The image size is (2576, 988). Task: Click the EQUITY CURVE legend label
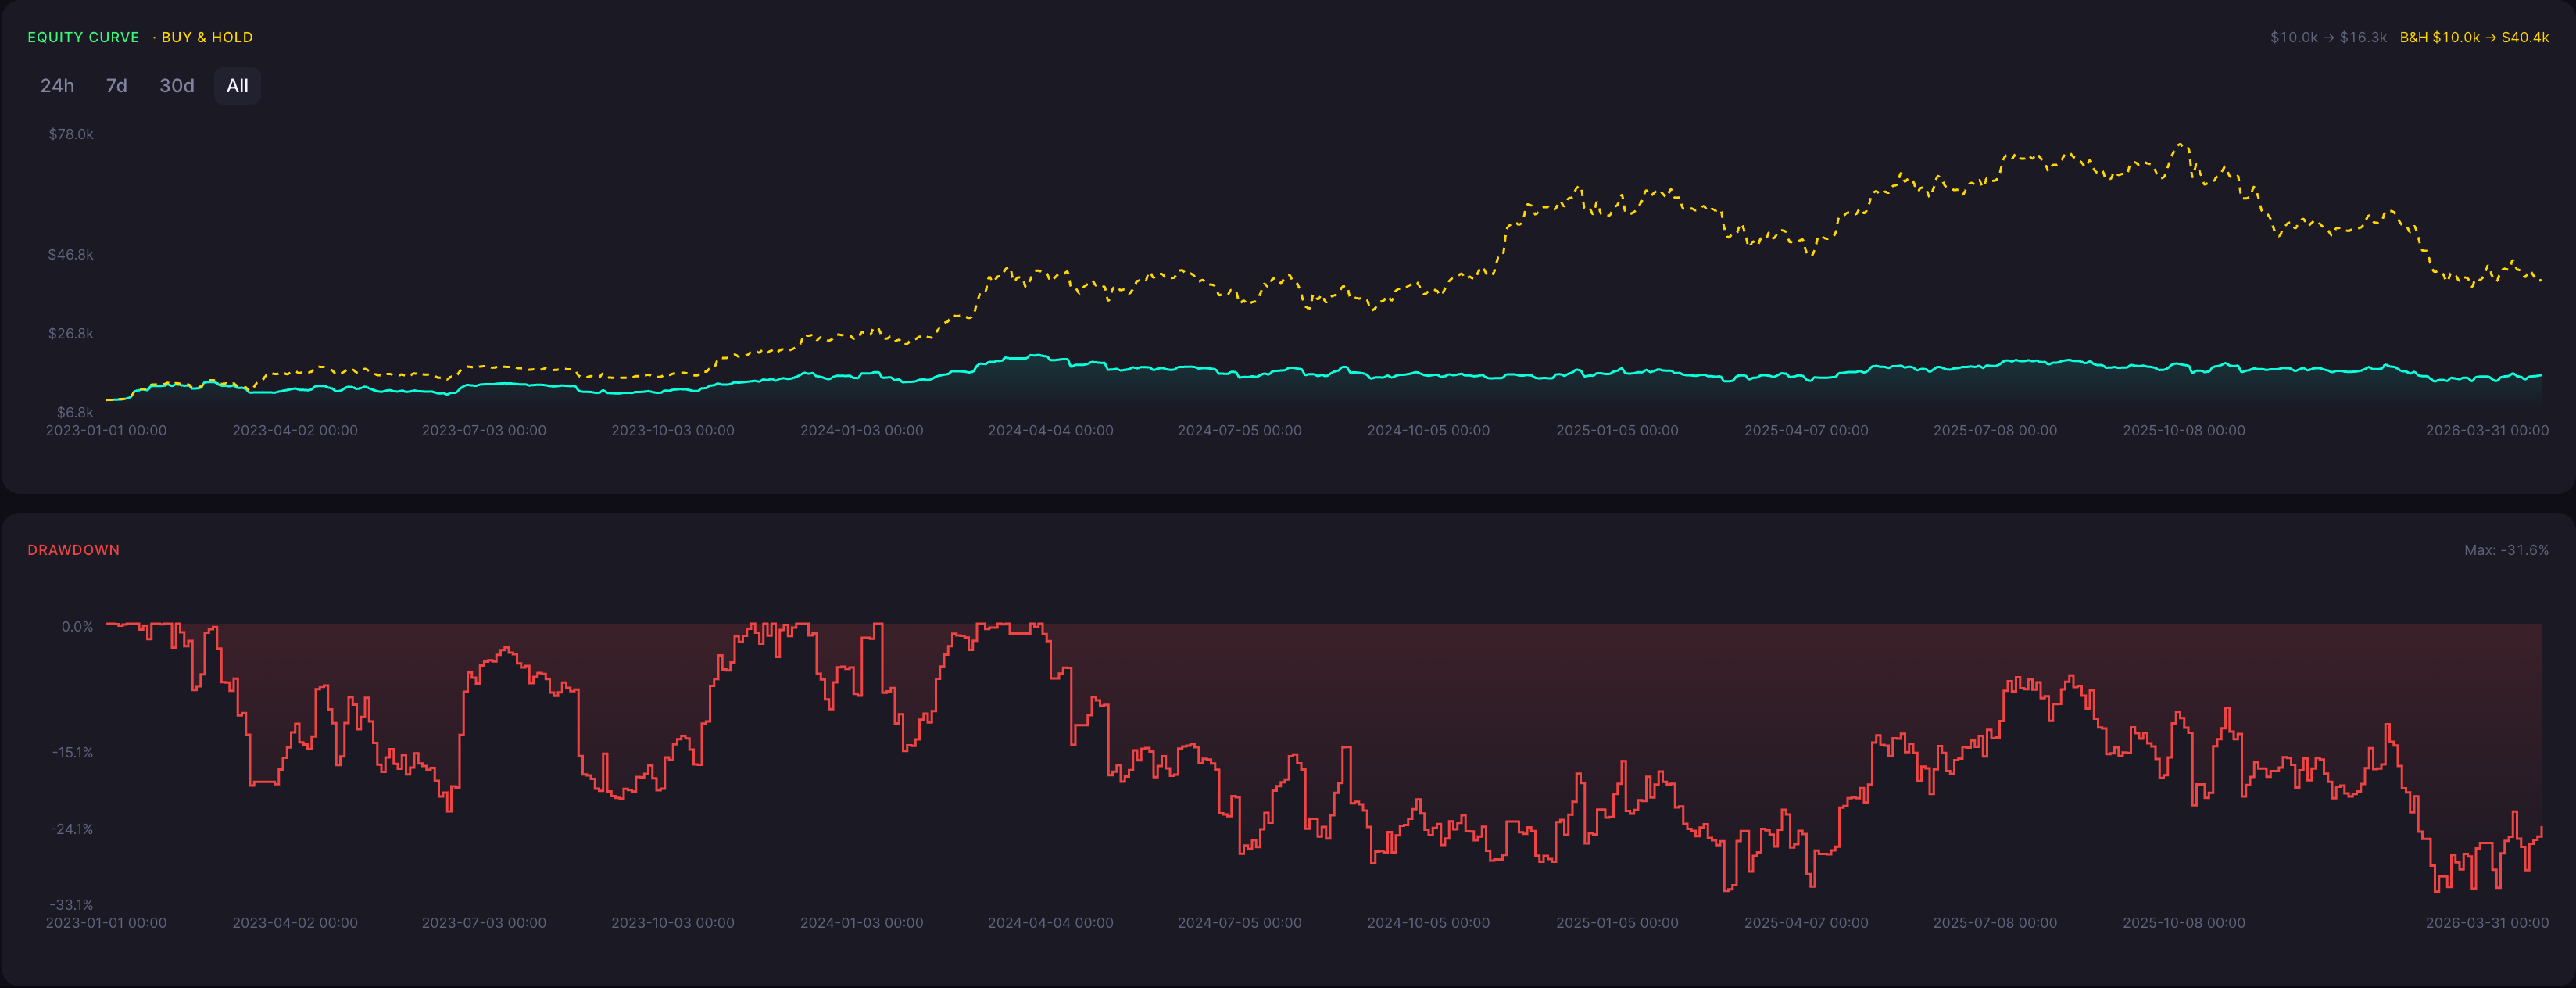click(x=83, y=37)
